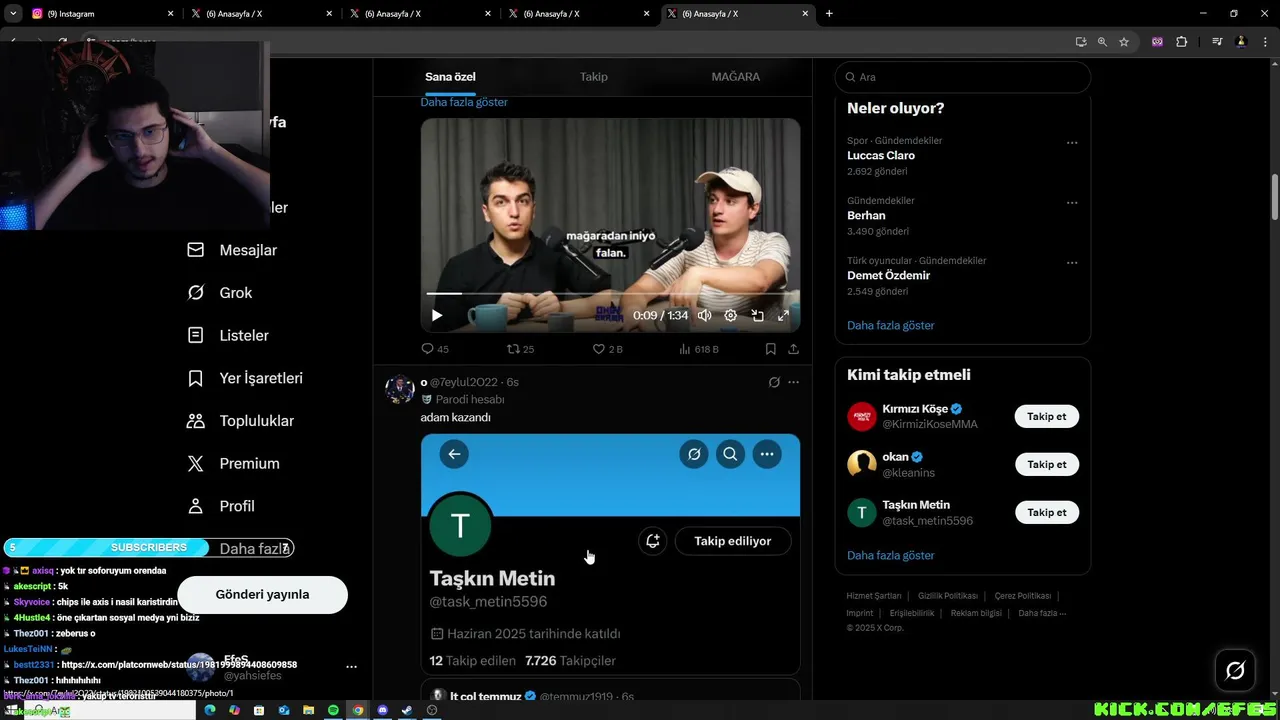Viewport: 1280px width, 720px height.
Task: Open Spotify from the taskbar
Action: (x=334, y=710)
